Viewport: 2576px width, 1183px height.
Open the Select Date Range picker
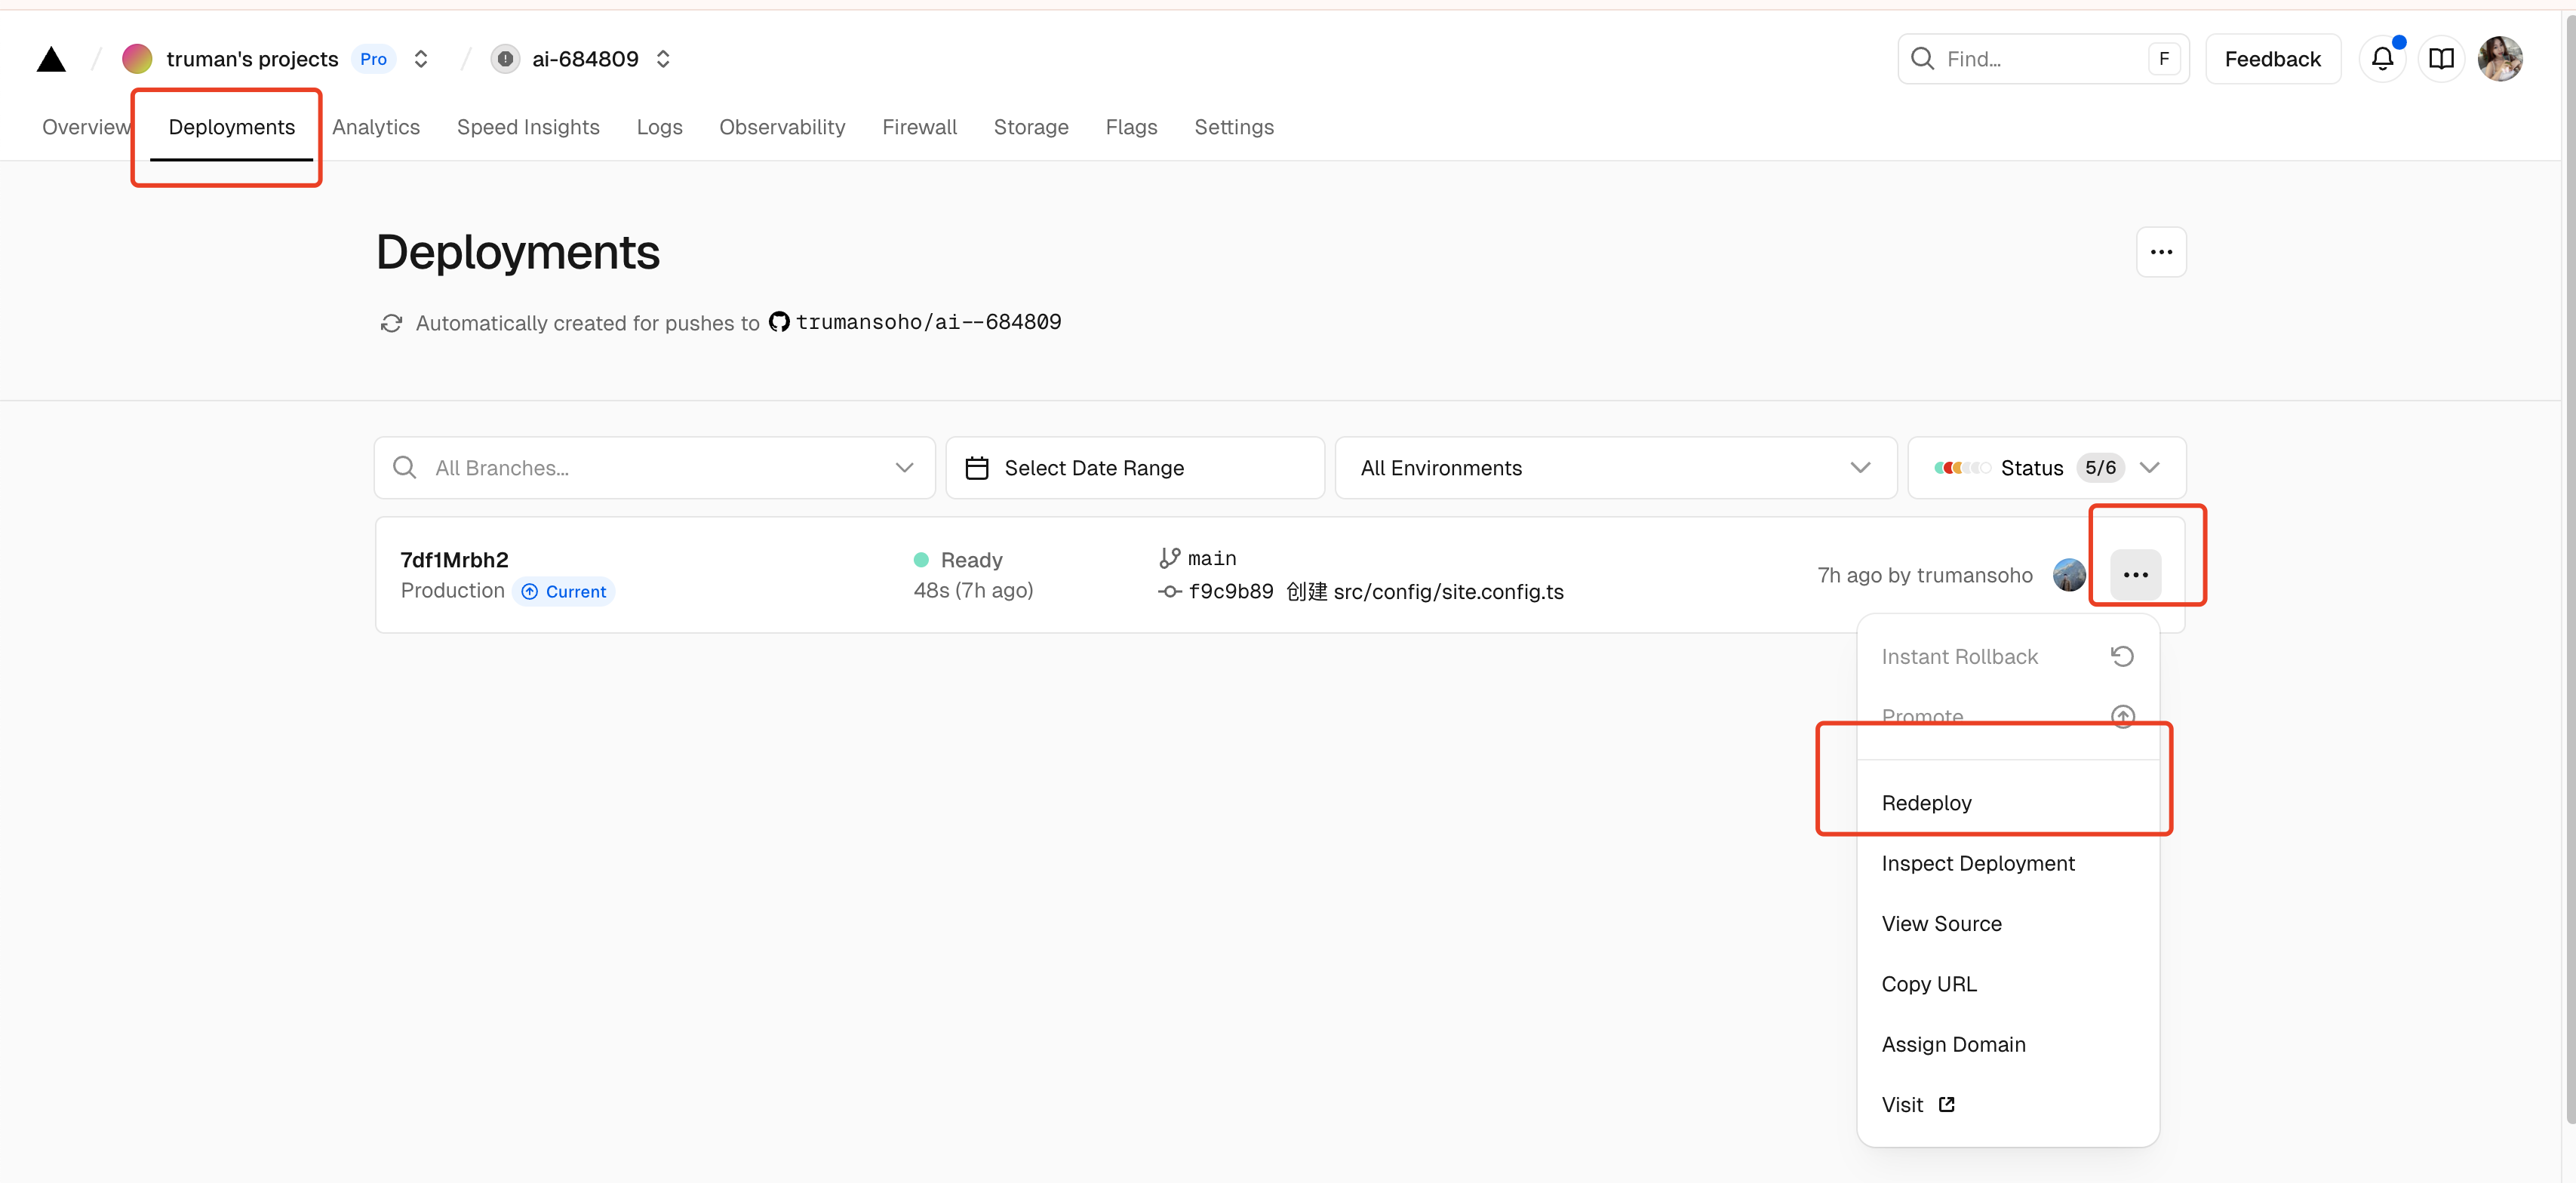(1135, 468)
